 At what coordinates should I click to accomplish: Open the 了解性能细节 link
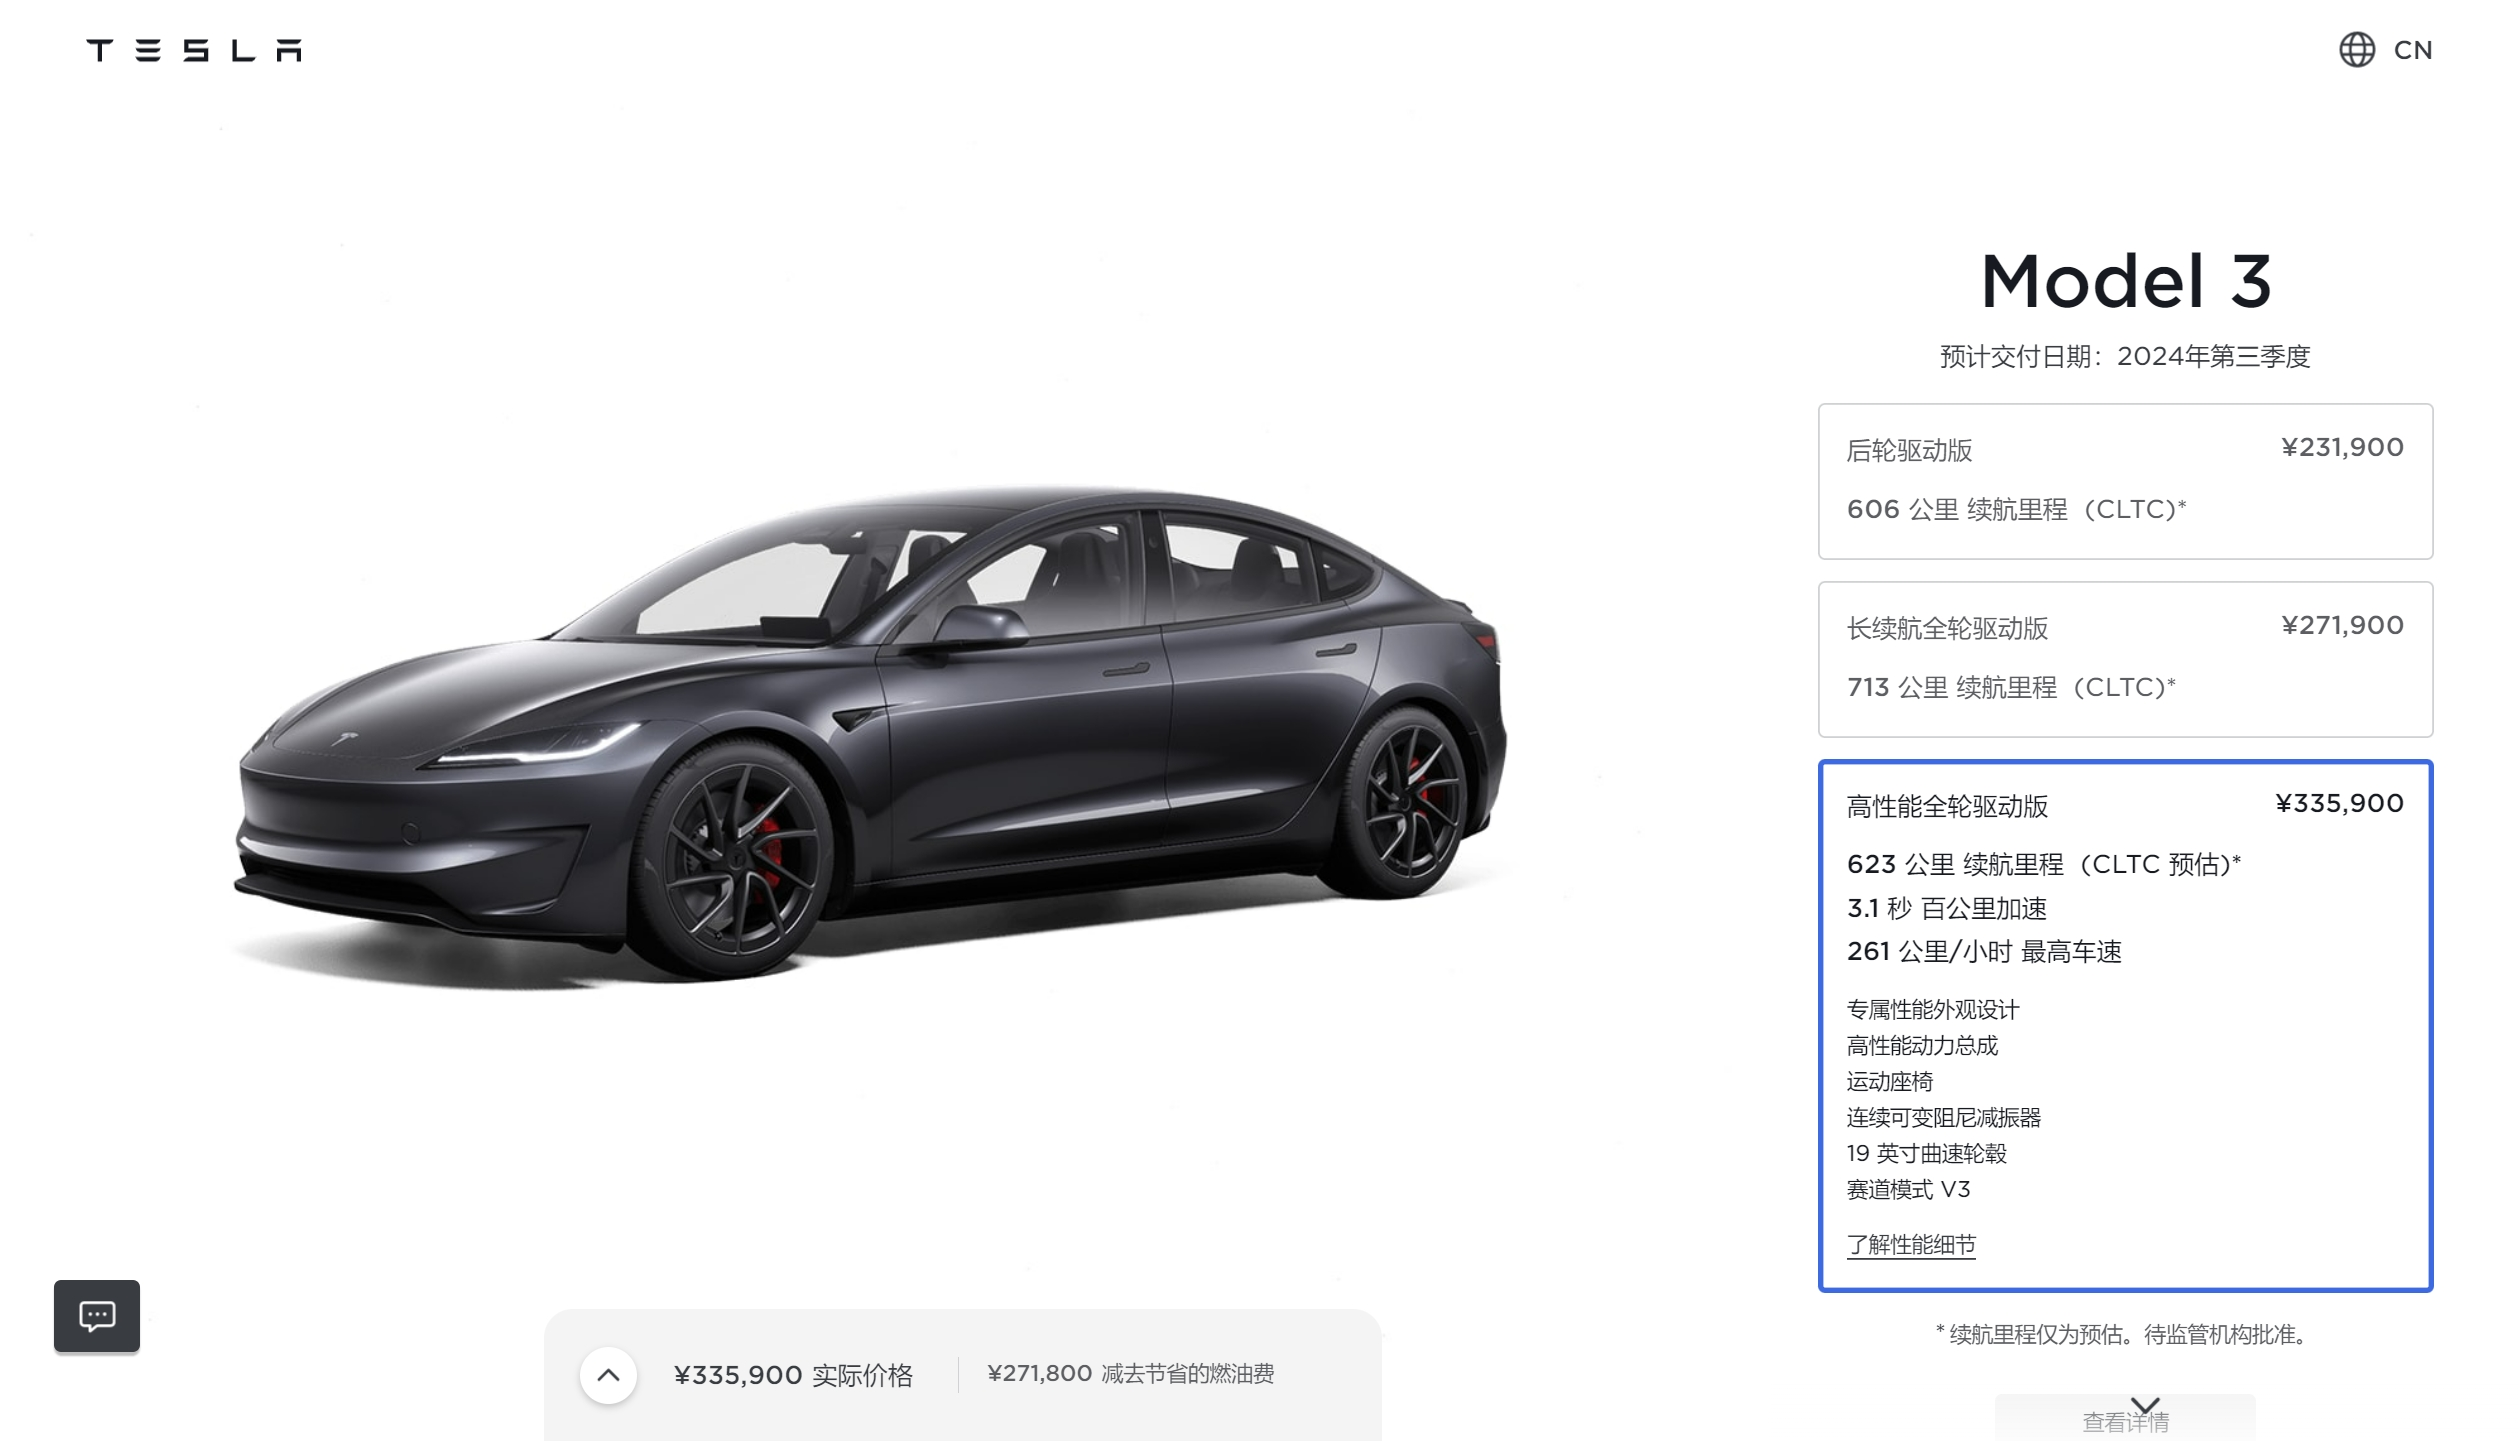click(x=1911, y=1245)
